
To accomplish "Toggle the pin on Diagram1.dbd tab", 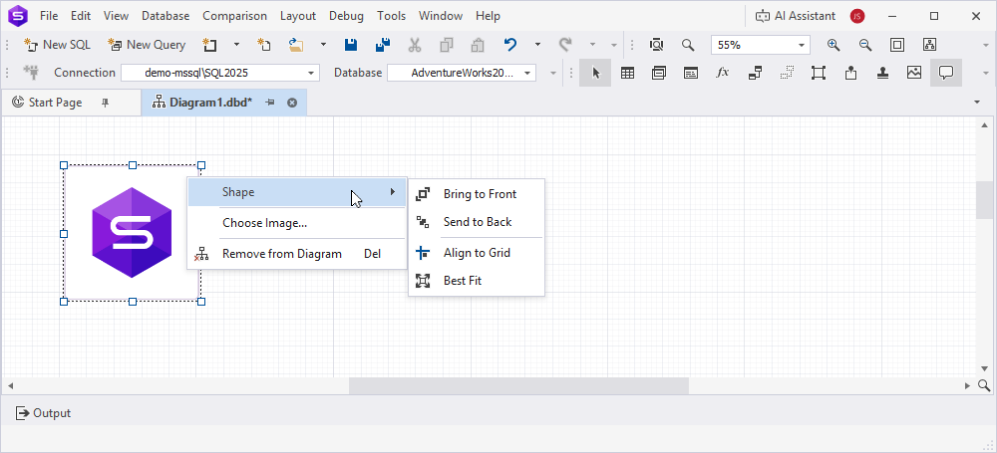I will pos(270,102).
